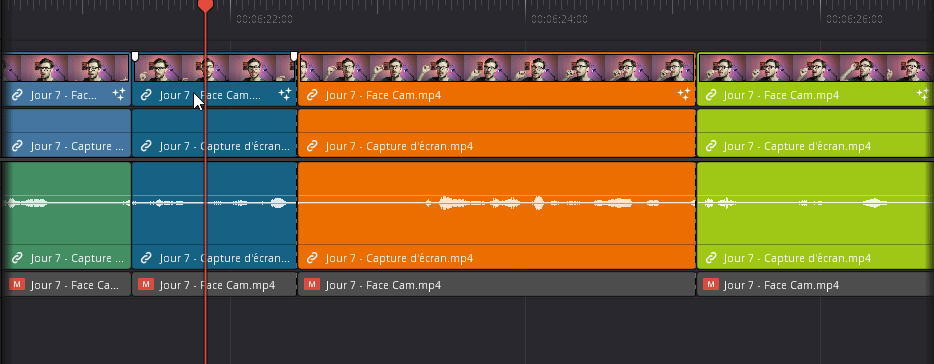The image size is (934, 364).
Task: Click the orange audio clip waveform
Action: [497, 203]
